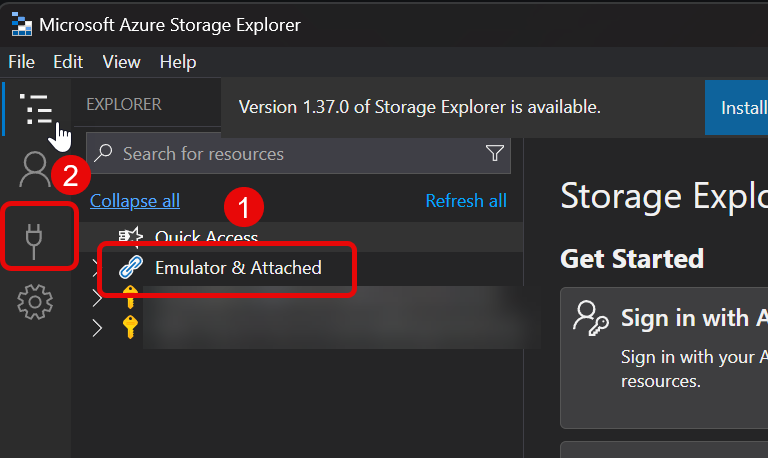768x458 pixels.
Task: Click the Refresh all link
Action: [466, 201]
